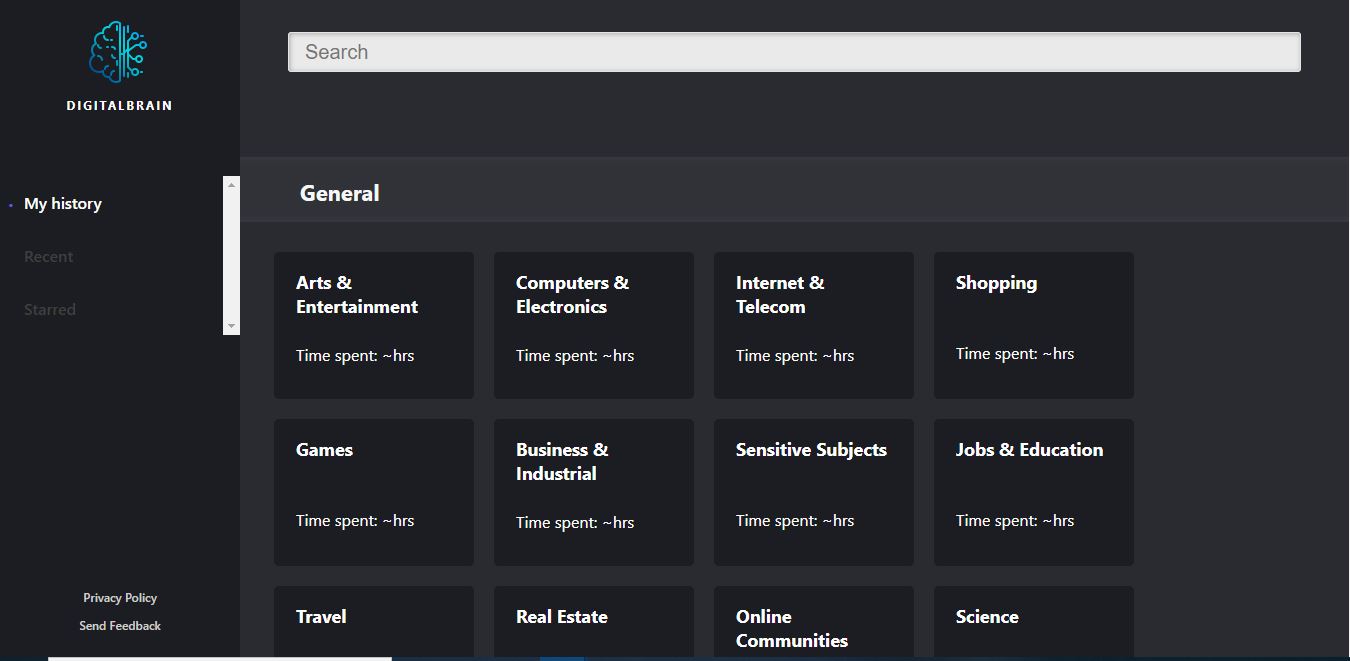This screenshot has height=661, width=1350.
Task: Open the Arts & Entertainment category card
Action: coord(374,325)
